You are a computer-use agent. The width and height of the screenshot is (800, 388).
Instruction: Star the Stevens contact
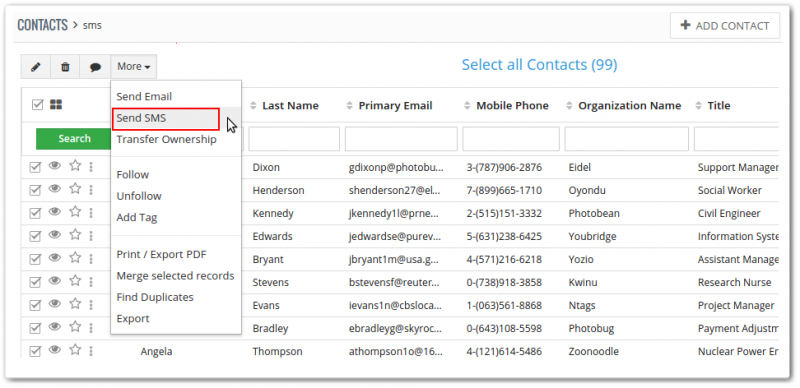click(x=75, y=280)
